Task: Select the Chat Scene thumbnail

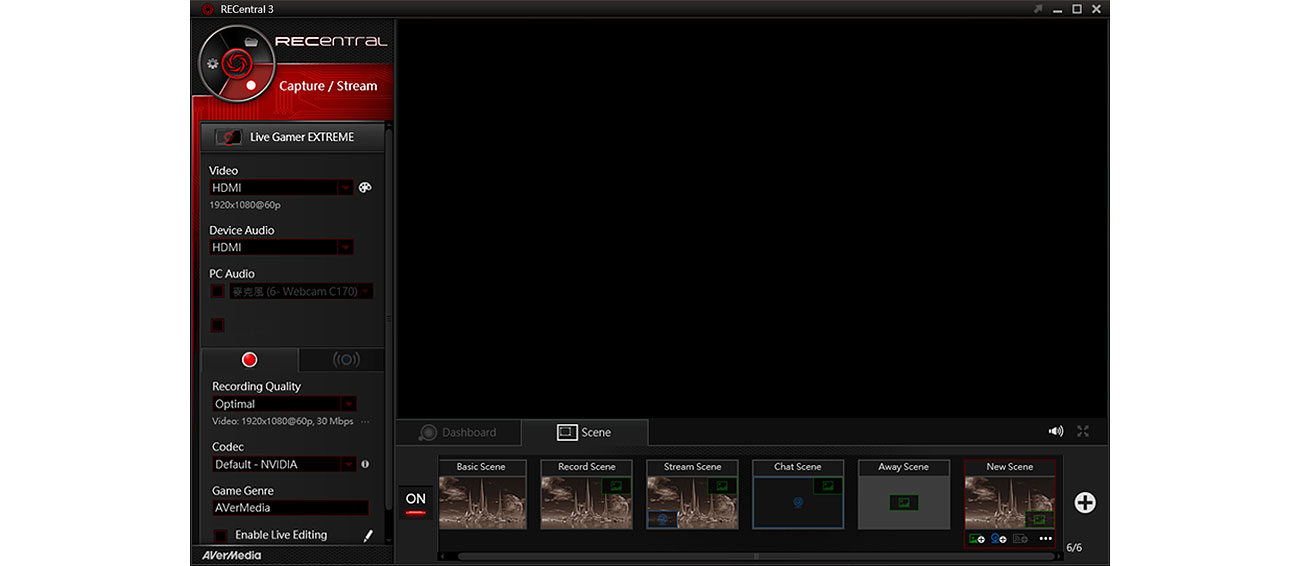Action: pyautogui.click(x=798, y=494)
